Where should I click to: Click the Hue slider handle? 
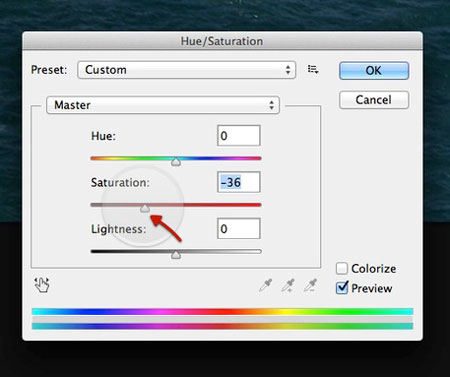176,162
